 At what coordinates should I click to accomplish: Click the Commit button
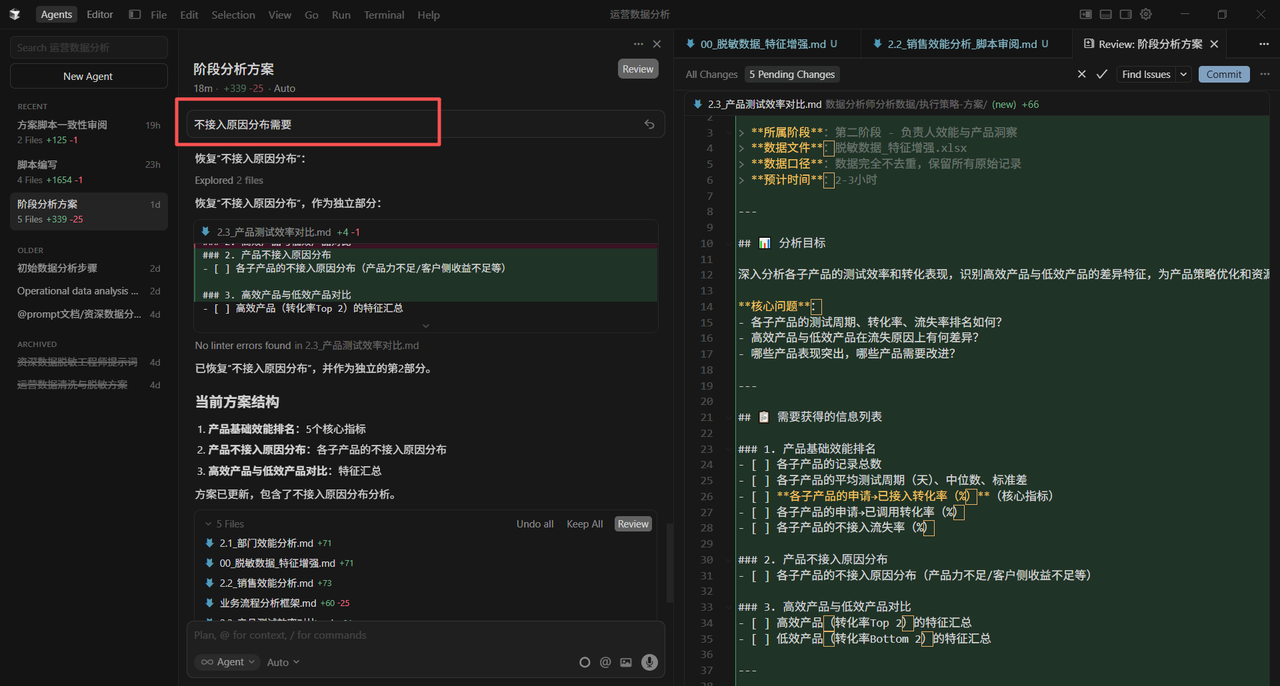[x=1224, y=74]
